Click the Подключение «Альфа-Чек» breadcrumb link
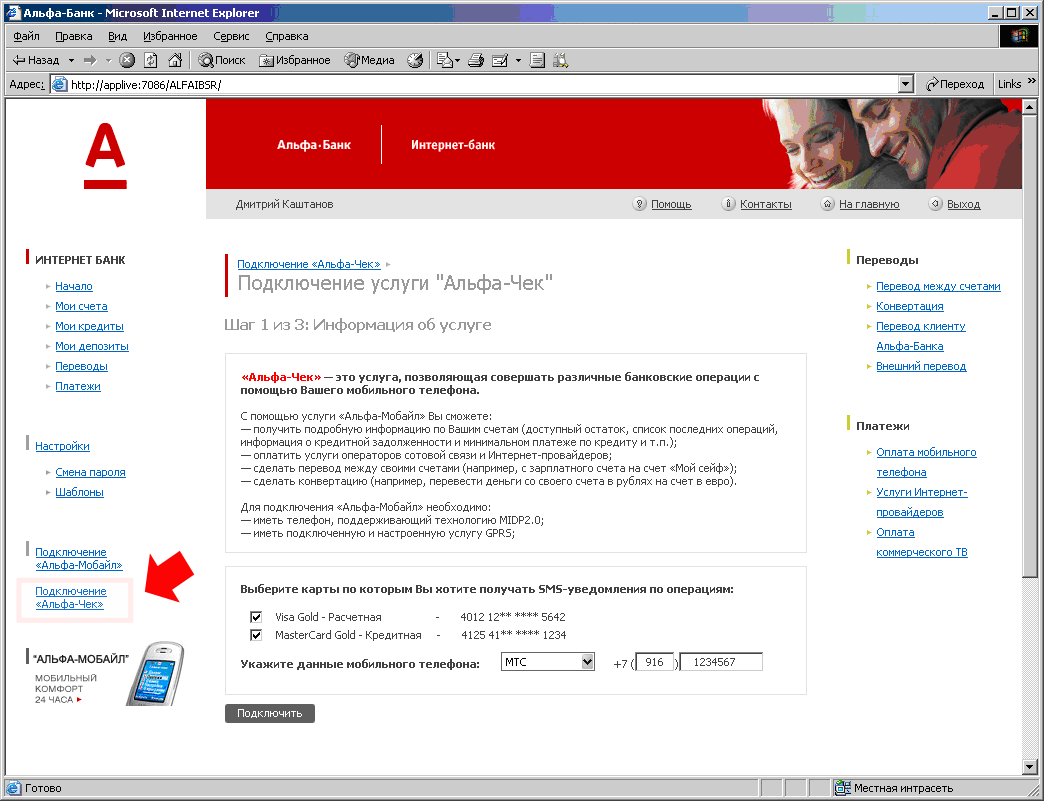 coord(309,264)
